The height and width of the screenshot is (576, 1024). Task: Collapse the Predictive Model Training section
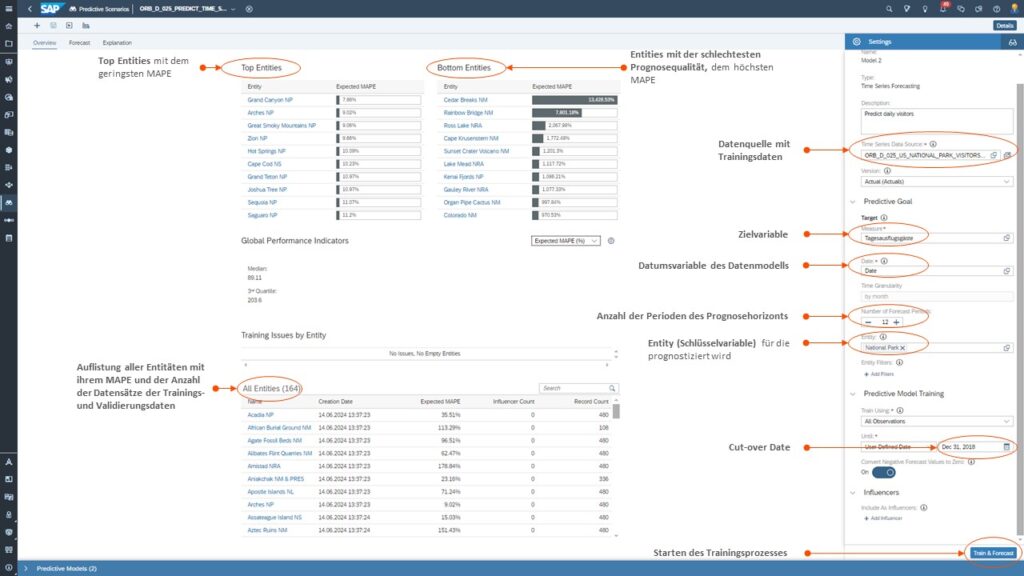pyautogui.click(x=852, y=394)
